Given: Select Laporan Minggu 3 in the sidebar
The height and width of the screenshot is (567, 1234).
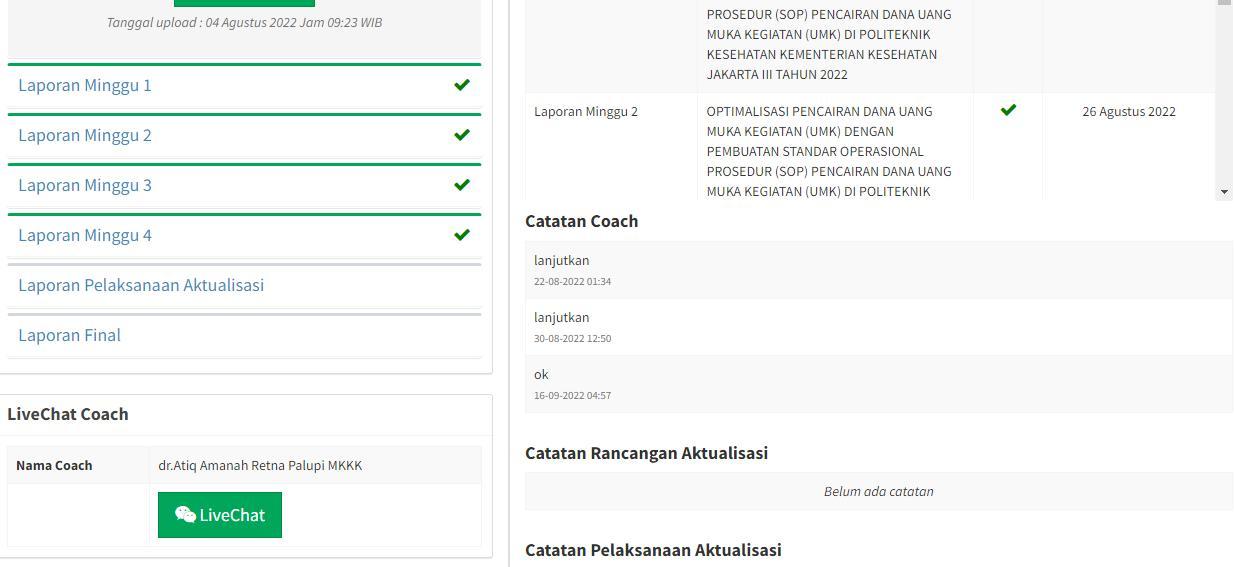Looking at the screenshot, I should click(x=85, y=186).
